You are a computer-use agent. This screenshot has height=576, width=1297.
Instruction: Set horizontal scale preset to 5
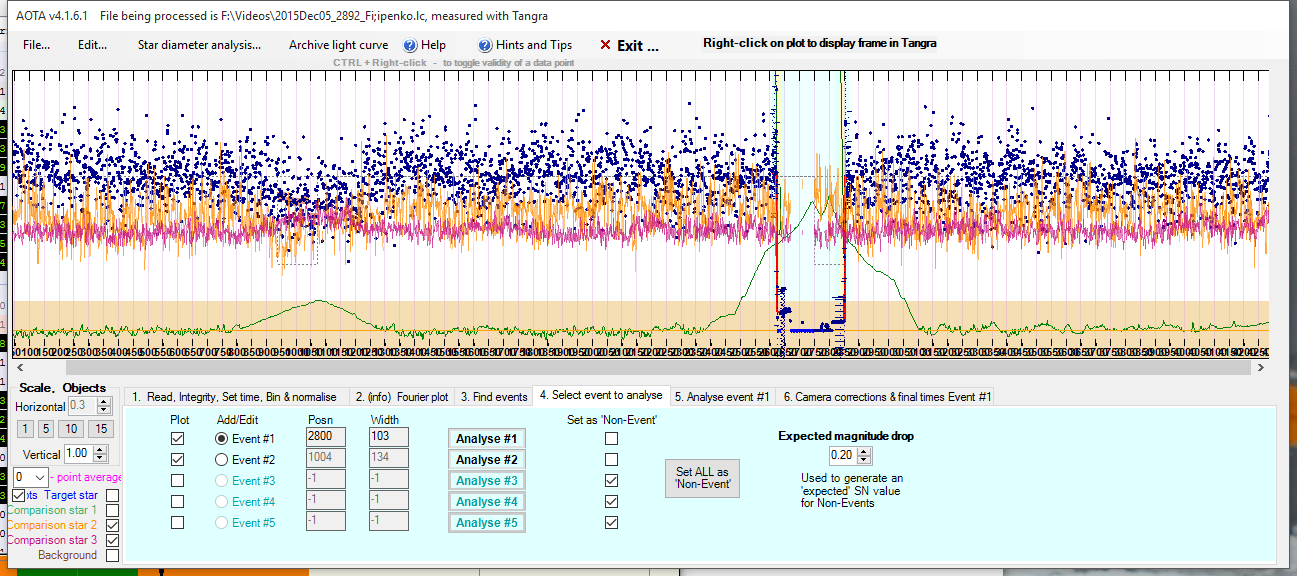tap(45, 429)
